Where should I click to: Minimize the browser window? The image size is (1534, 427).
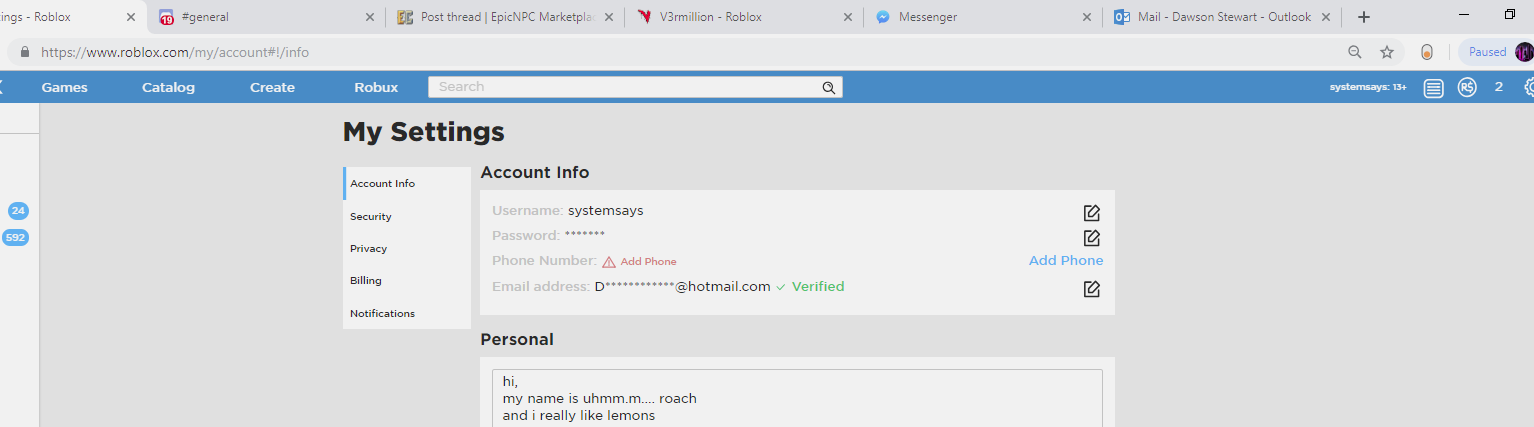(1464, 15)
